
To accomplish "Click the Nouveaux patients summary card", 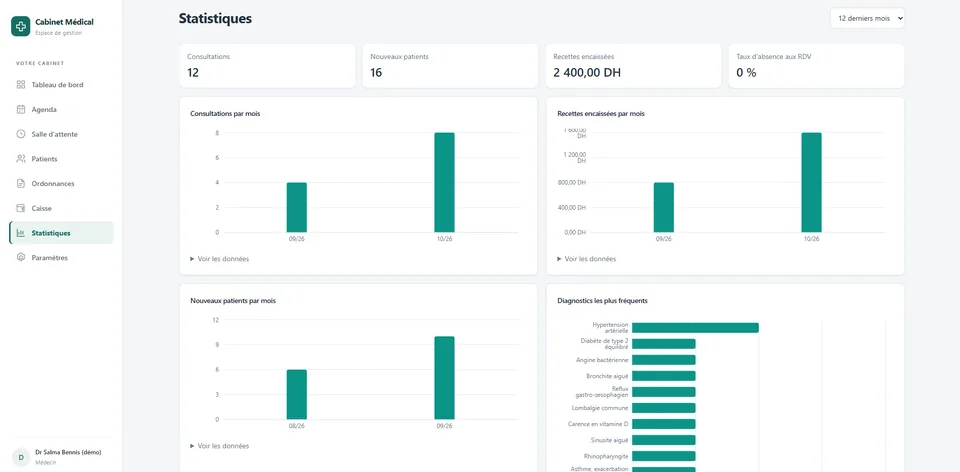I will [450, 66].
